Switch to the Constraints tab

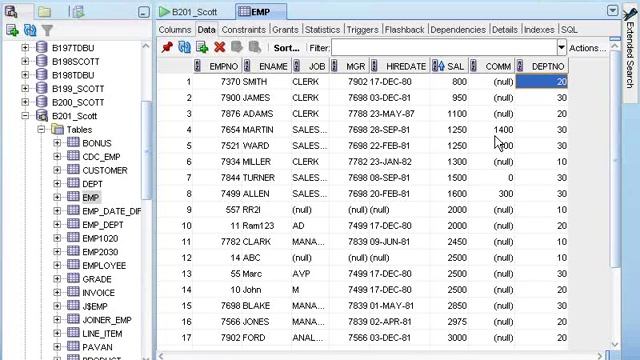[243, 29]
